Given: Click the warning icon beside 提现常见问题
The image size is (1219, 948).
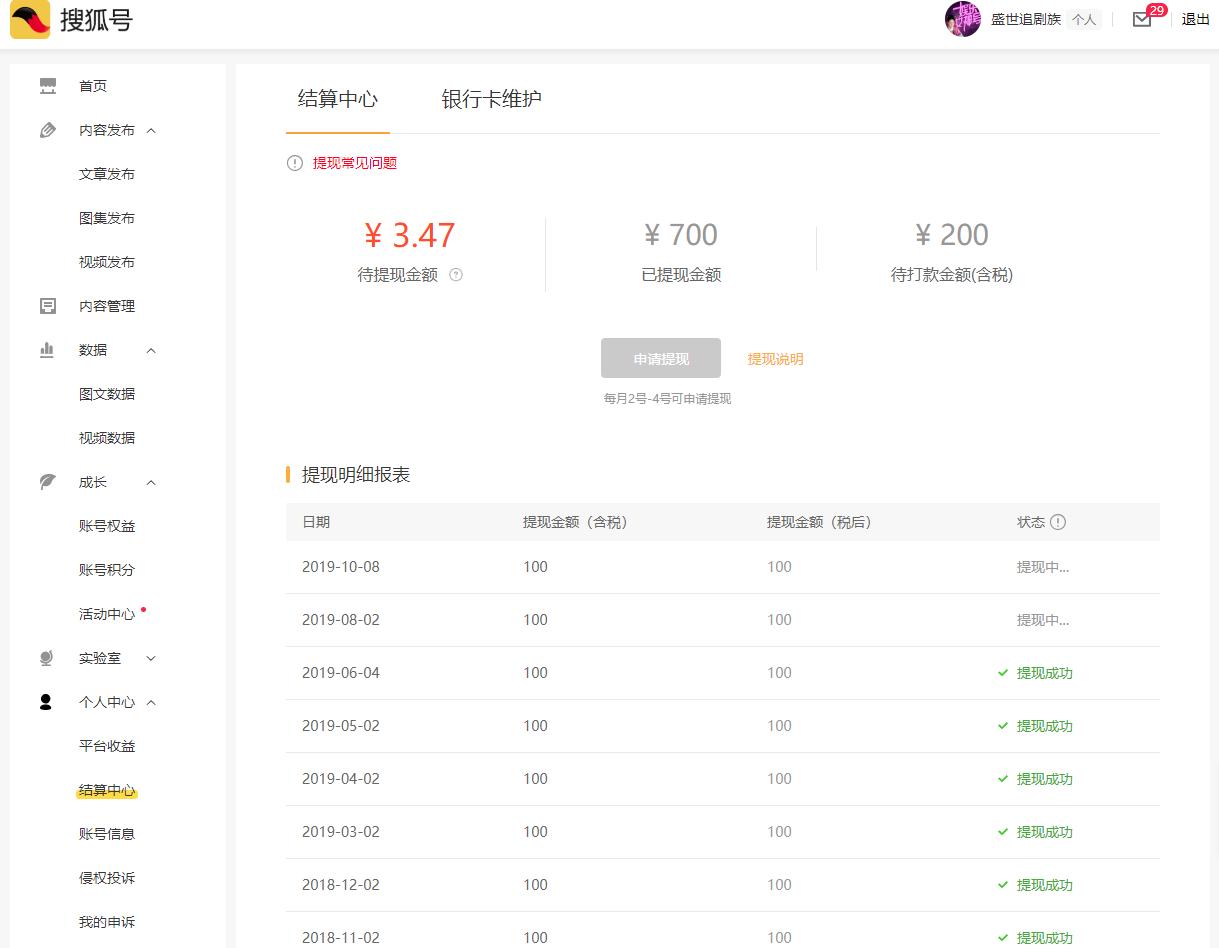Looking at the screenshot, I should tap(295, 163).
